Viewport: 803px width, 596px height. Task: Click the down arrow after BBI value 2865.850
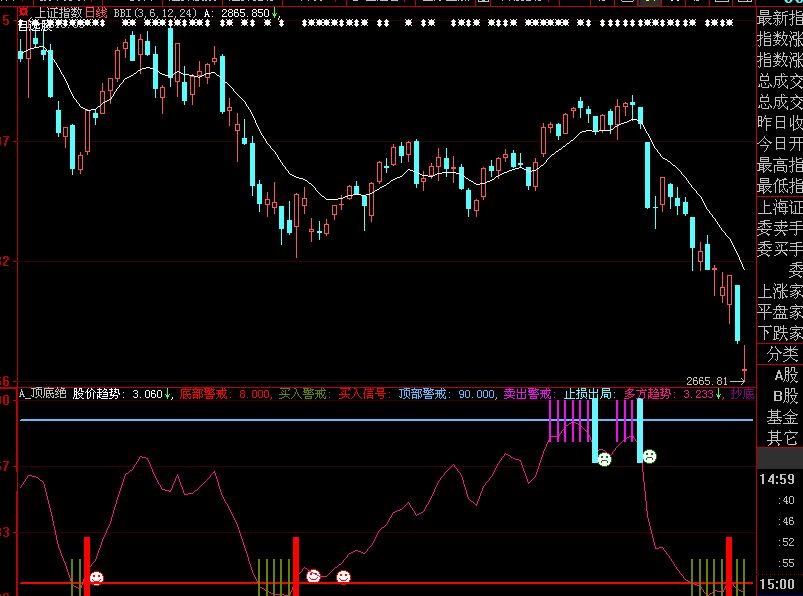275,12
